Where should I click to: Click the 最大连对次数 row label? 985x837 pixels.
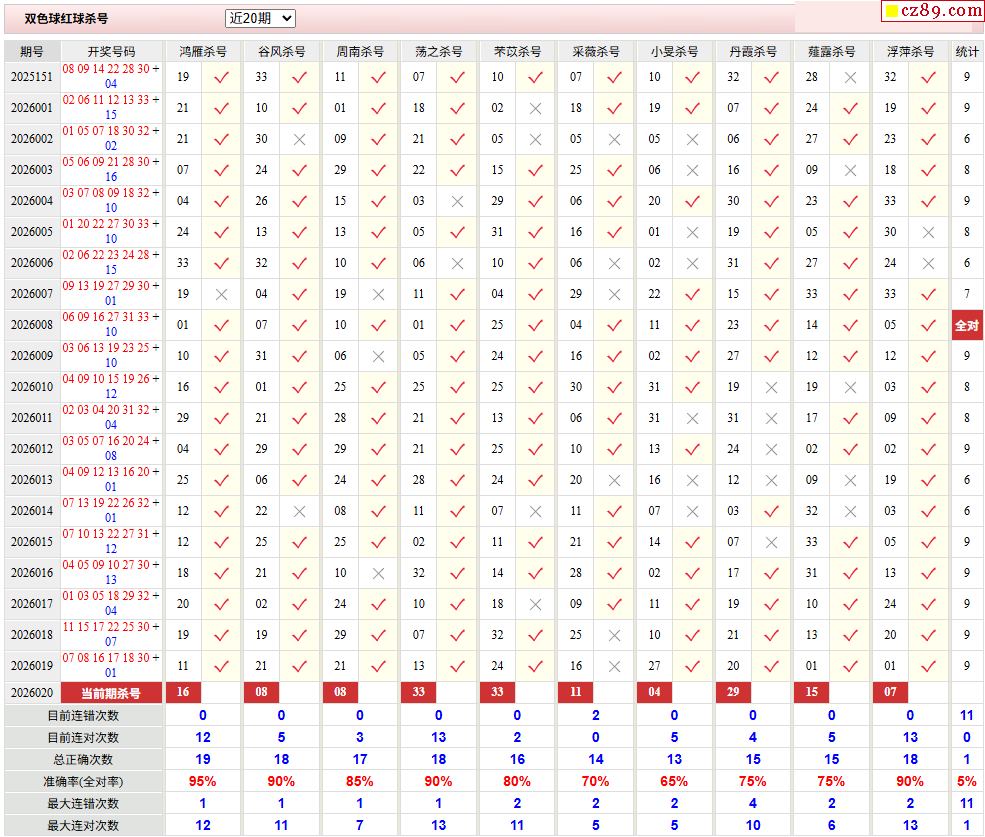point(83,825)
